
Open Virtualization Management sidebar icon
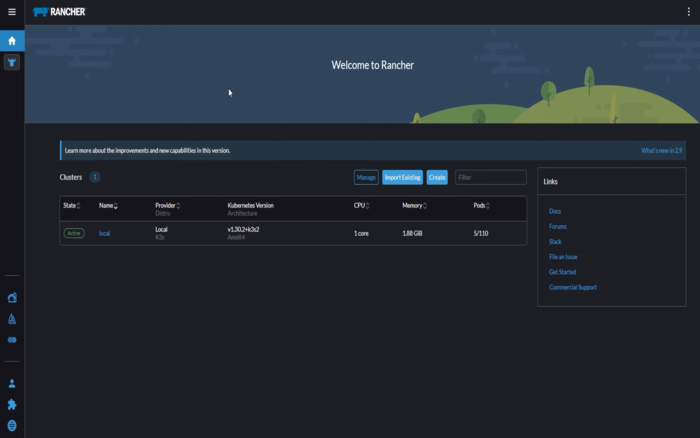pos(12,340)
